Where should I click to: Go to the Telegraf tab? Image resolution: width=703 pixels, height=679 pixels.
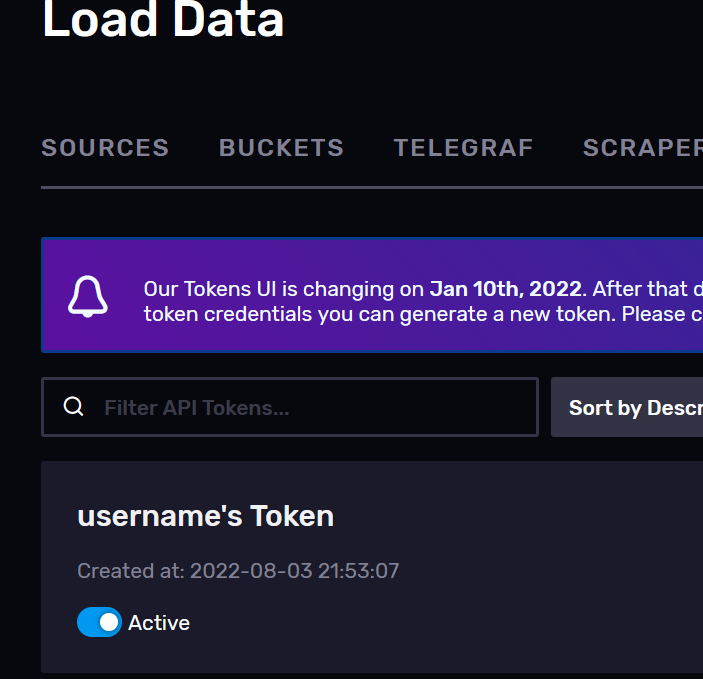(x=464, y=148)
